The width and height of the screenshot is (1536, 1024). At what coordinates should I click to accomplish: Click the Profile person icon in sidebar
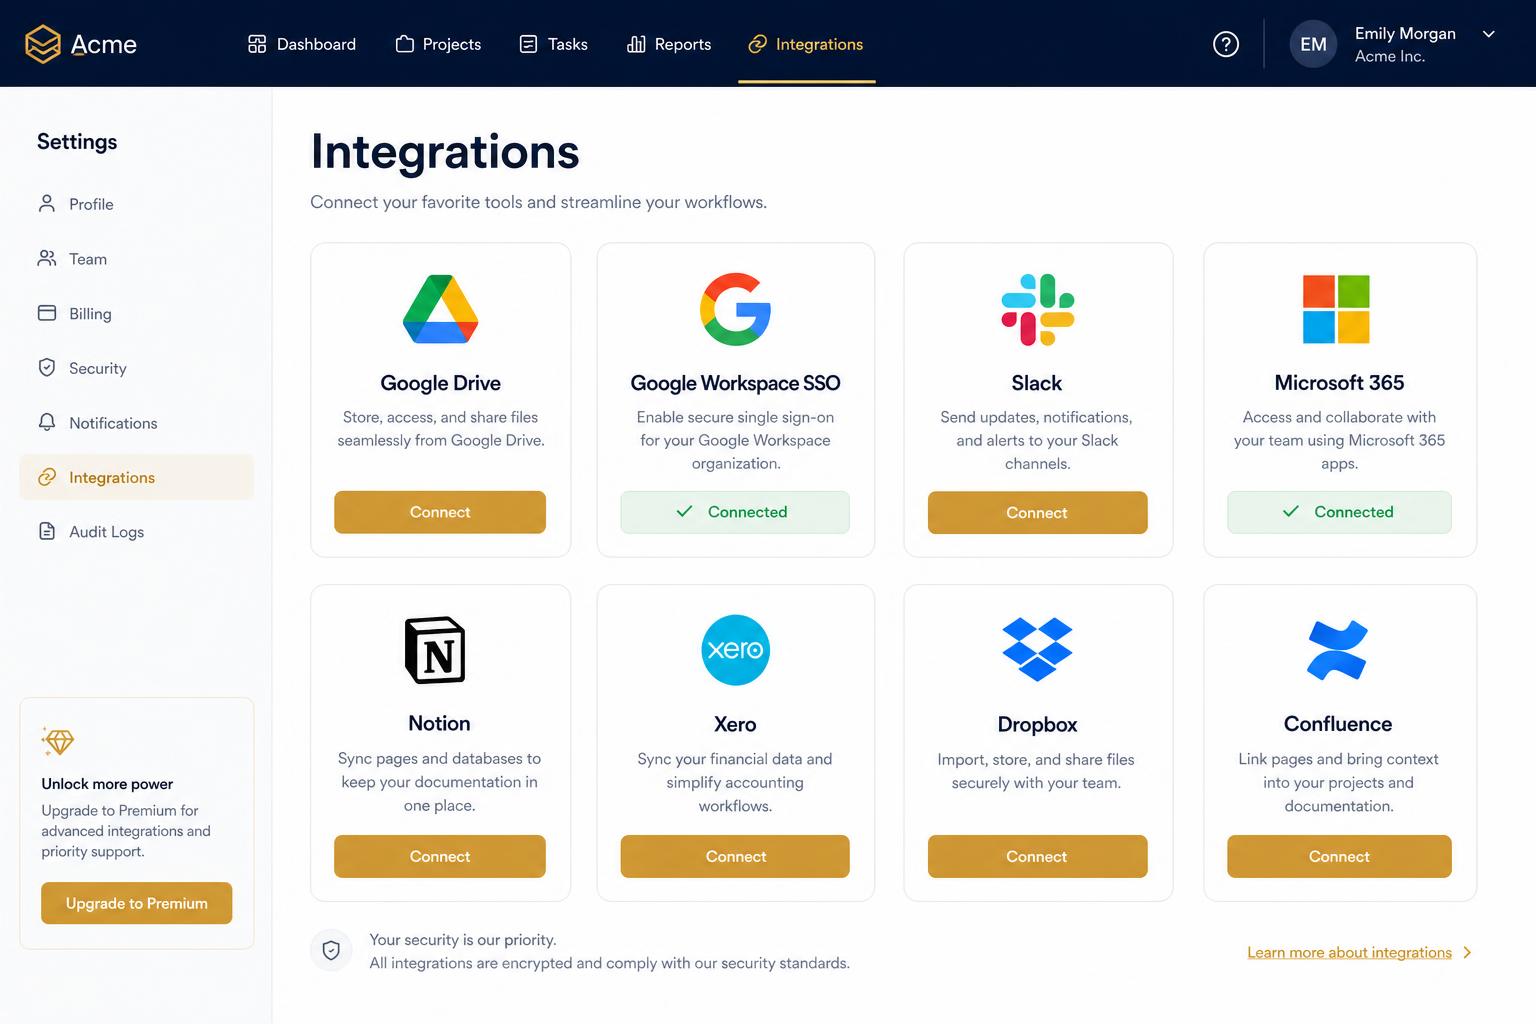click(47, 203)
